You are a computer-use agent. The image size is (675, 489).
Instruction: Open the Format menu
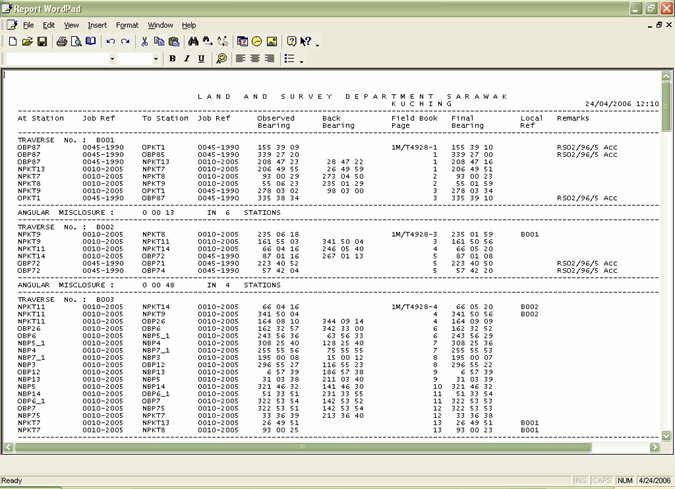coord(127,25)
